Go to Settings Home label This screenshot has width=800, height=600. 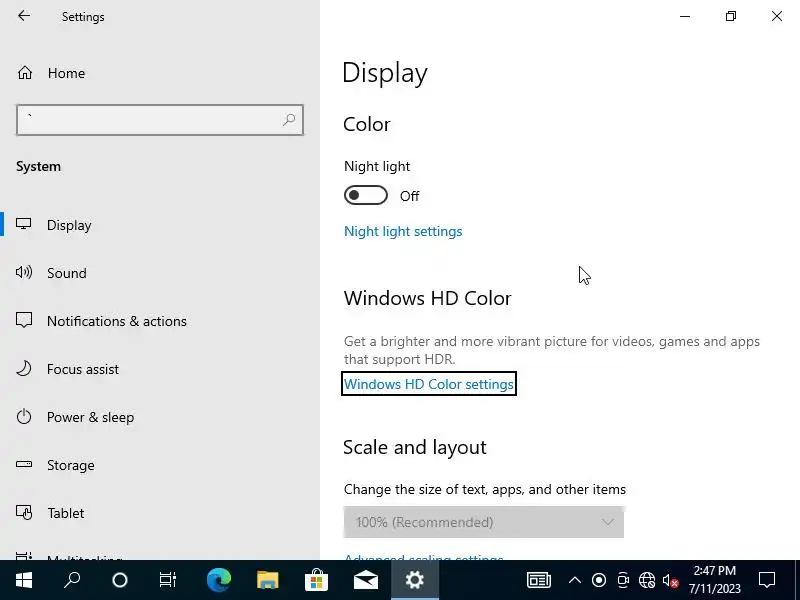(66, 73)
